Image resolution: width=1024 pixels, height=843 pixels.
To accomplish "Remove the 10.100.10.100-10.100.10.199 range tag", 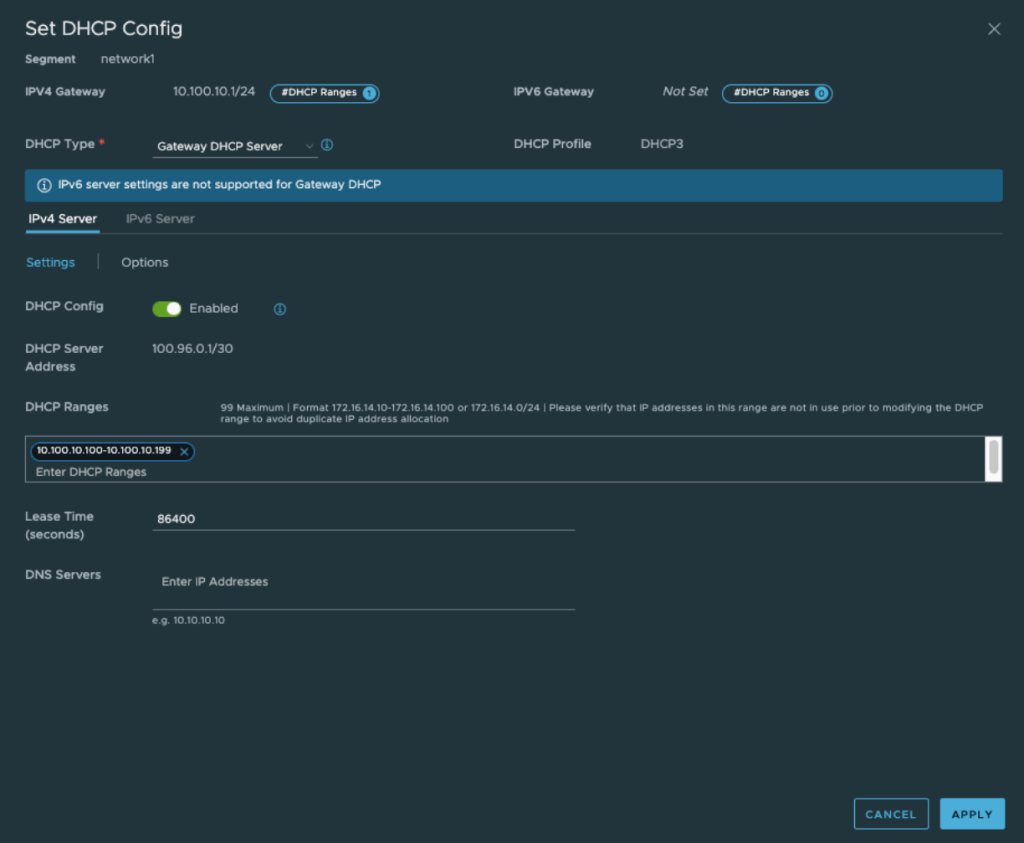I will click(184, 452).
